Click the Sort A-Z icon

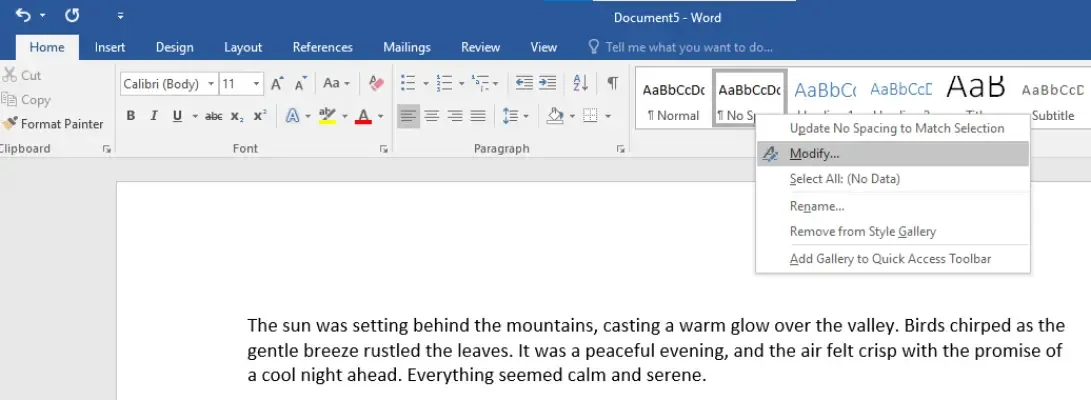[x=580, y=83]
